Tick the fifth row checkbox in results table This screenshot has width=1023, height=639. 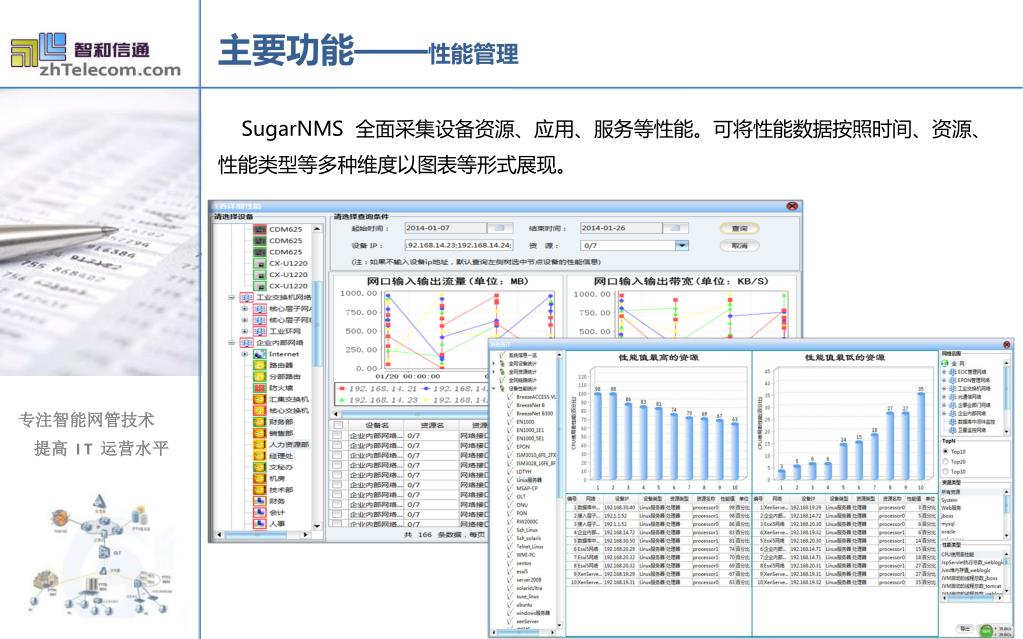337,475
